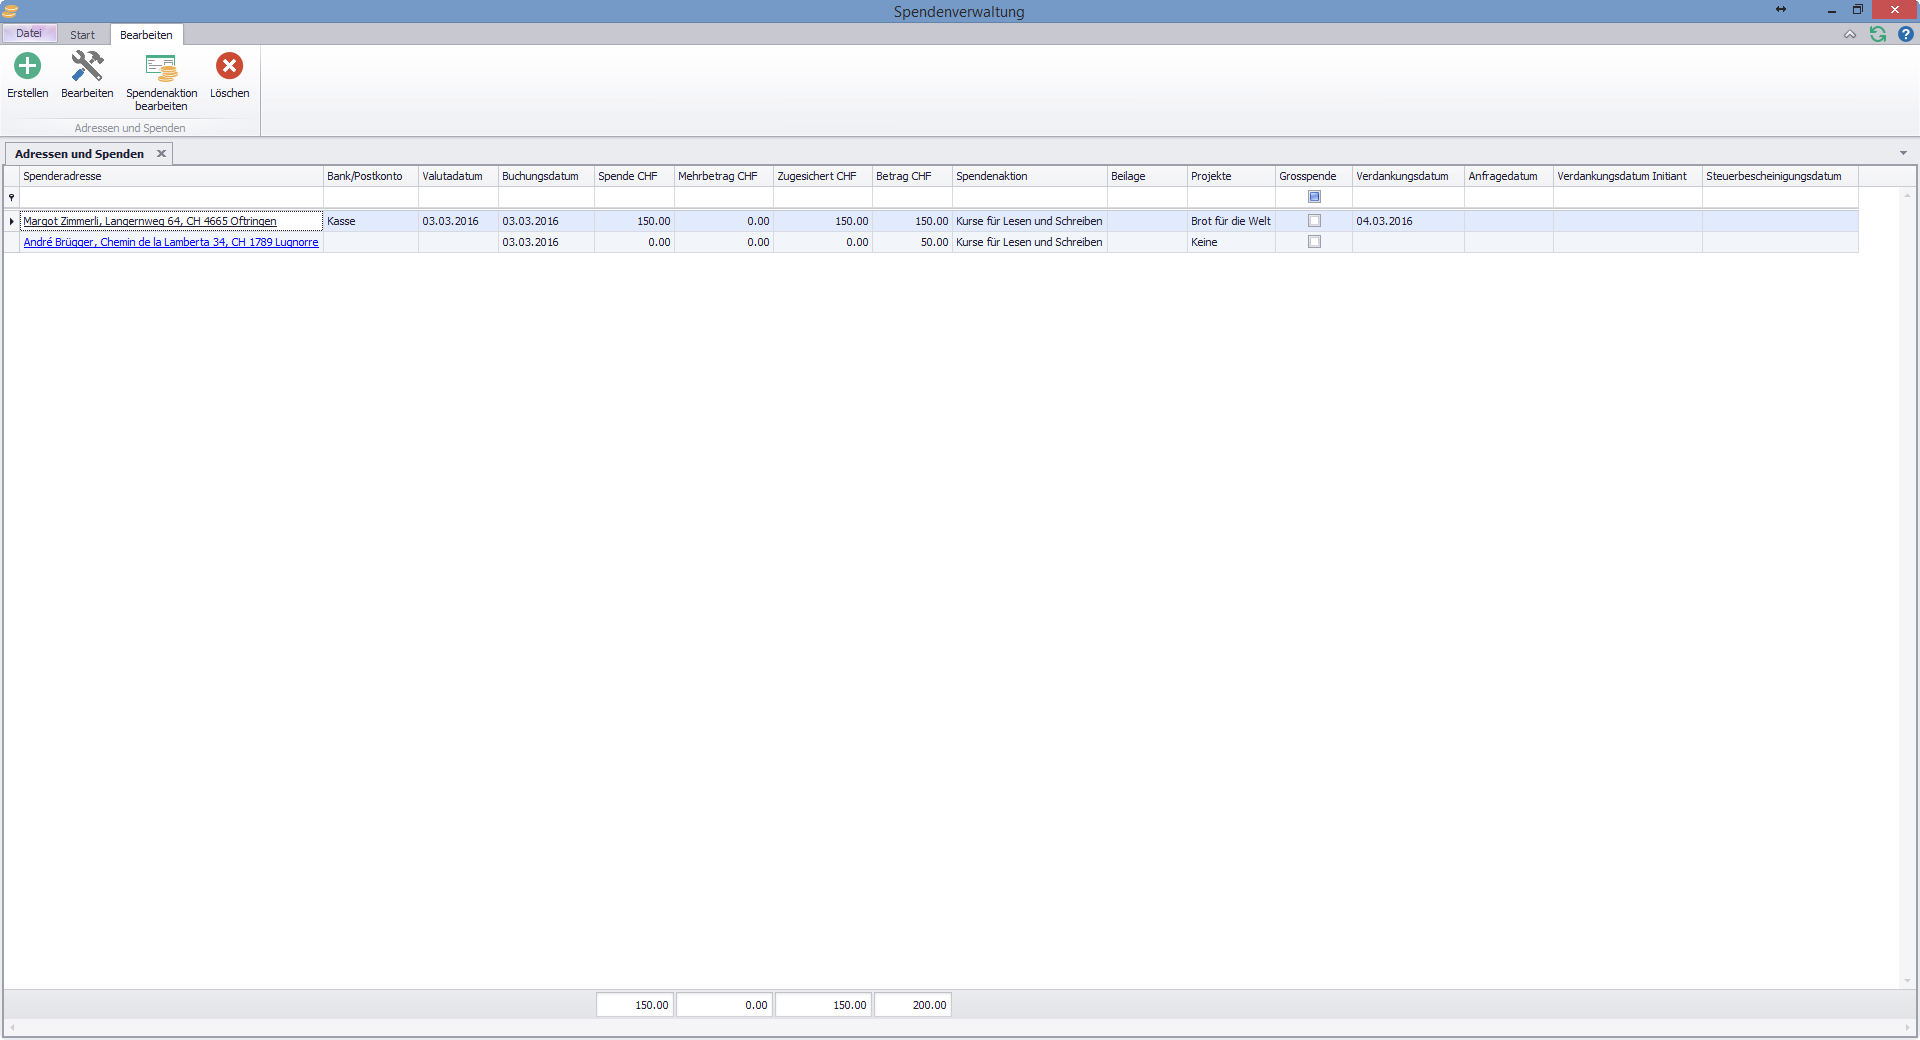This screenshot has width=1920, height=1040.
Task: Click the horizontal scrollbar at the bottom
Action: tap(960, 1028)
